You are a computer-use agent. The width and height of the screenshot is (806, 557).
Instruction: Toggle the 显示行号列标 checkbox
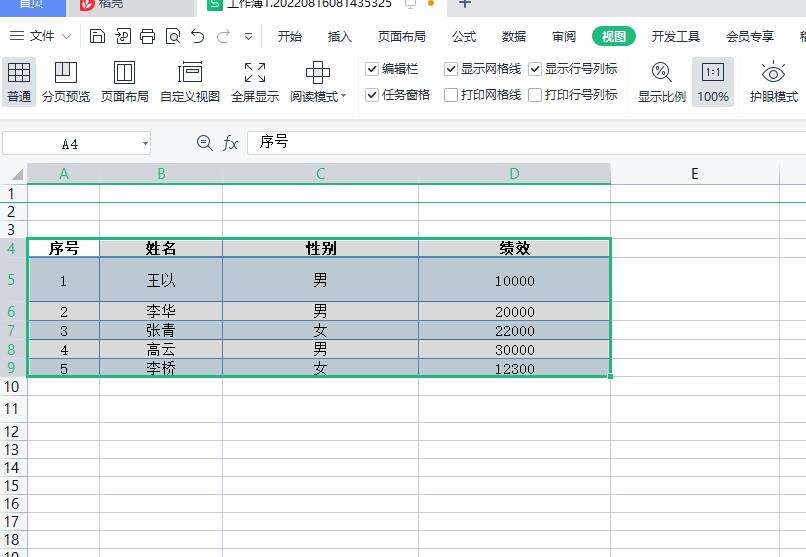(535, 69)
